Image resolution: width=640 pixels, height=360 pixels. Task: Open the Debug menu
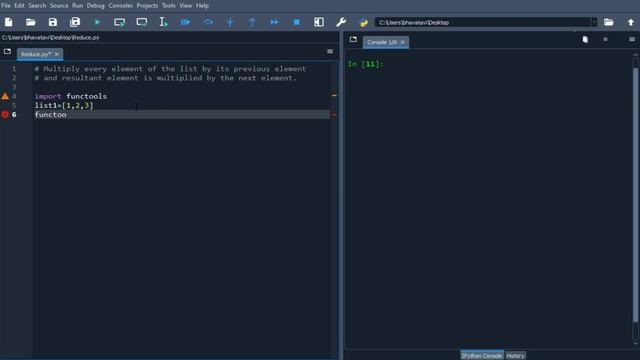[x=96, y=6]
